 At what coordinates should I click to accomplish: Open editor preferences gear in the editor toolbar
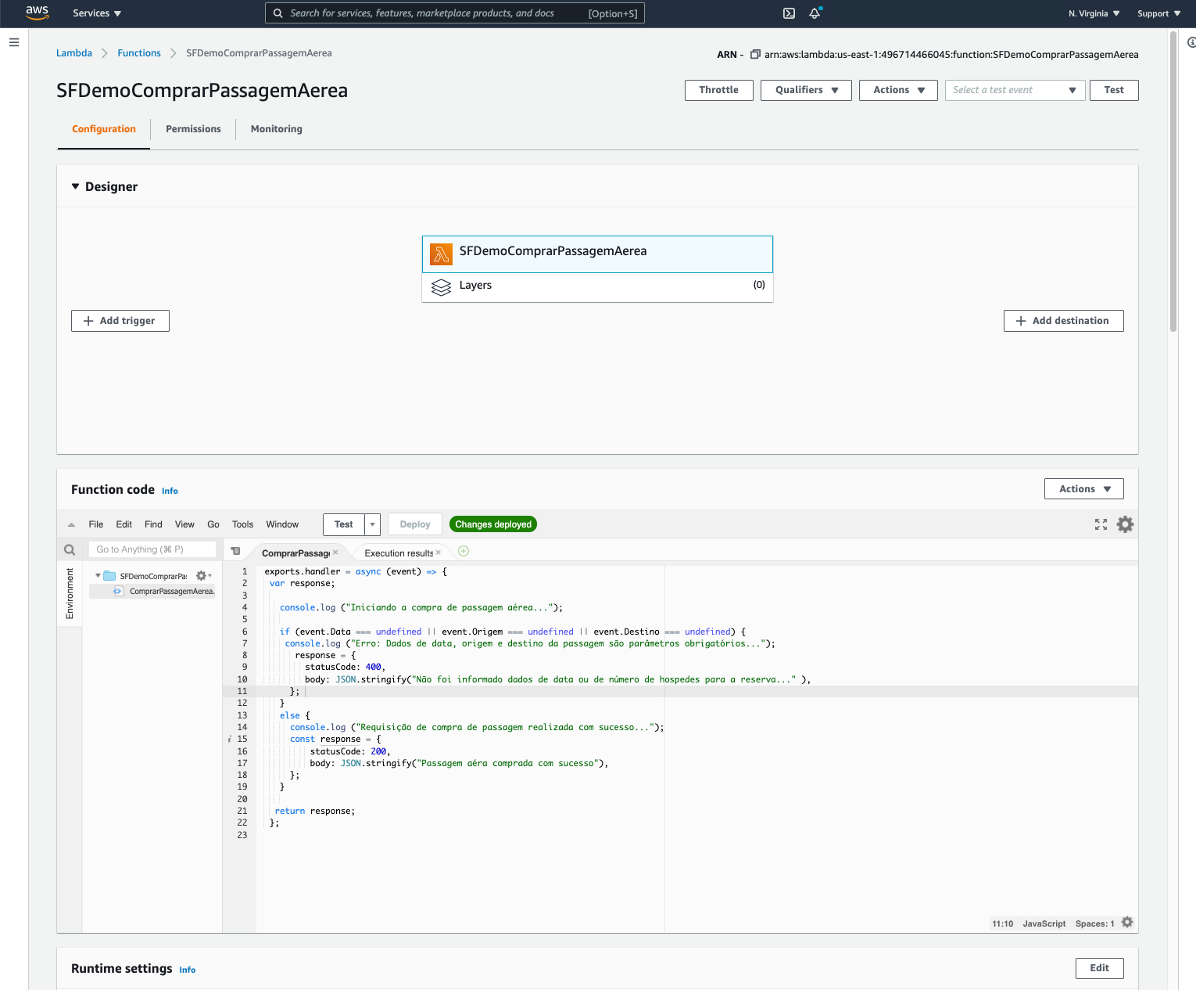(1125, 524)
